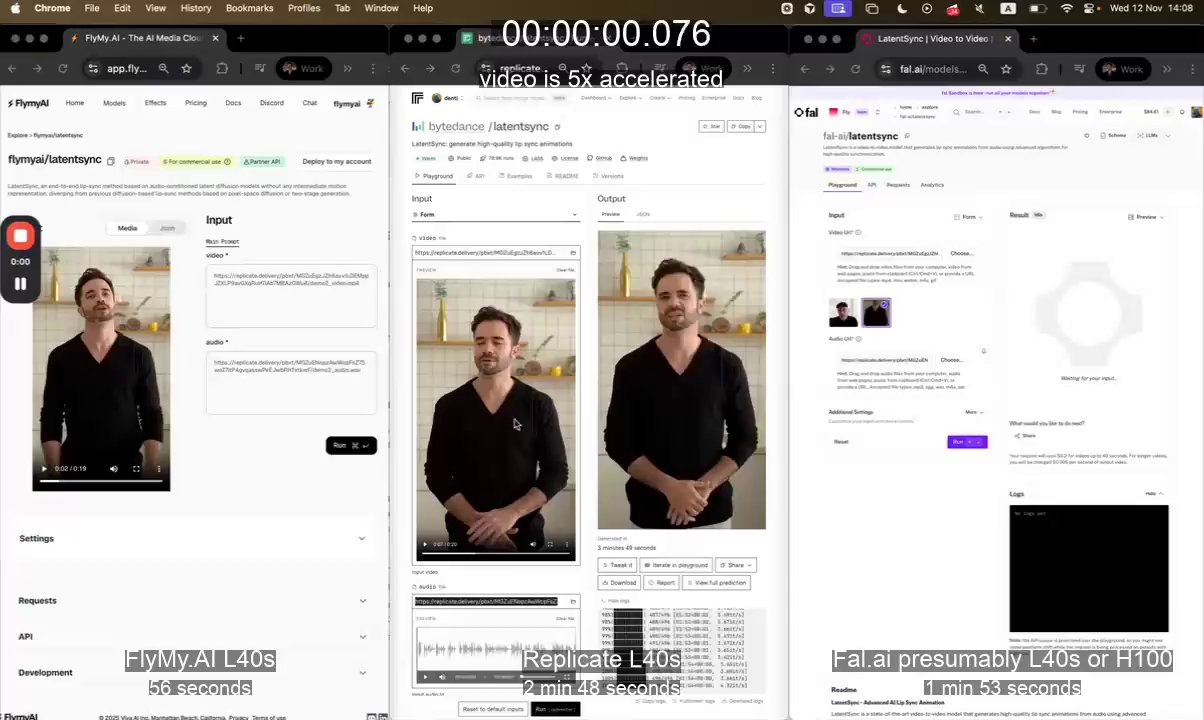Open the Form dropdown in fal Input
The image size is (1204, 720).
969,217
